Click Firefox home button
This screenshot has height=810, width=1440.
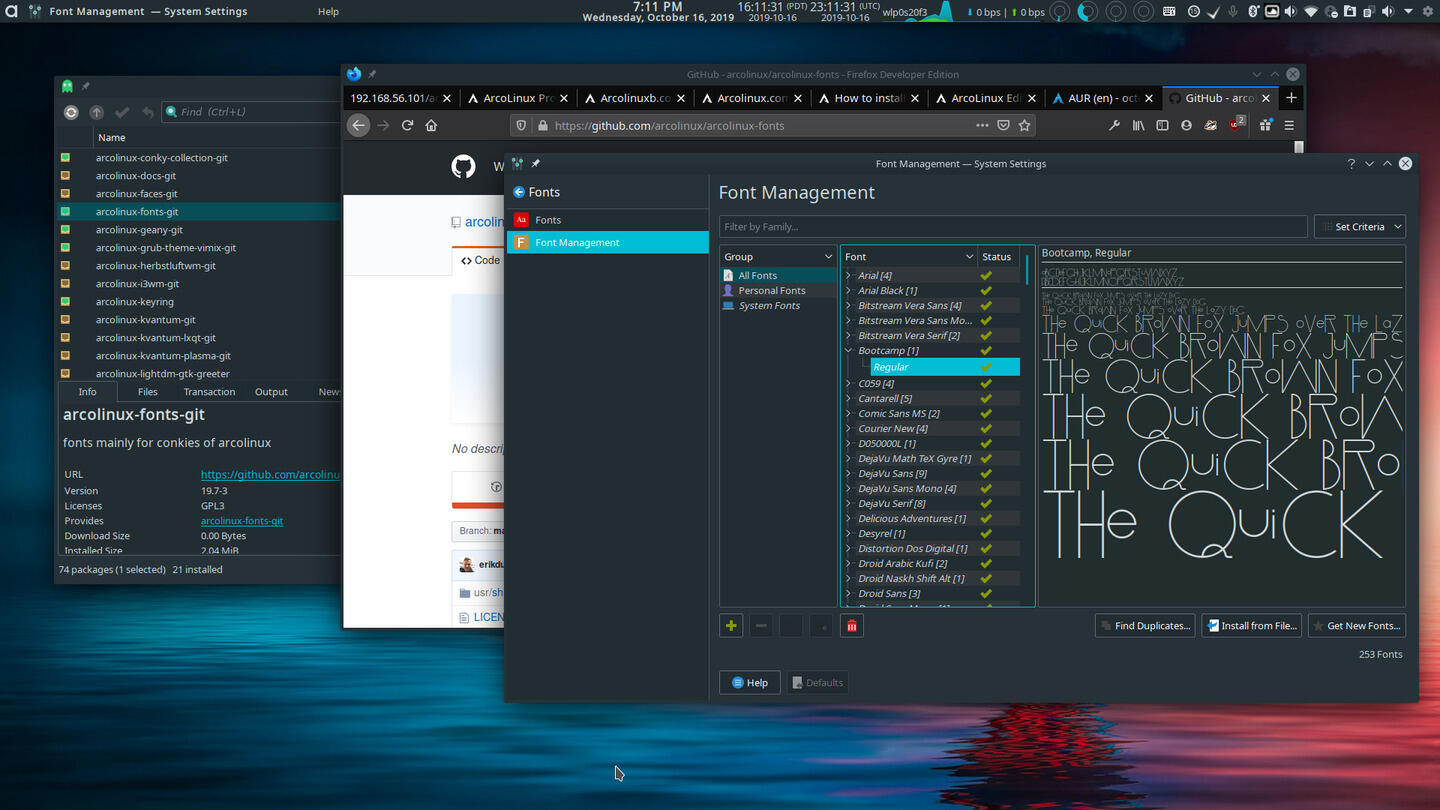431,125
